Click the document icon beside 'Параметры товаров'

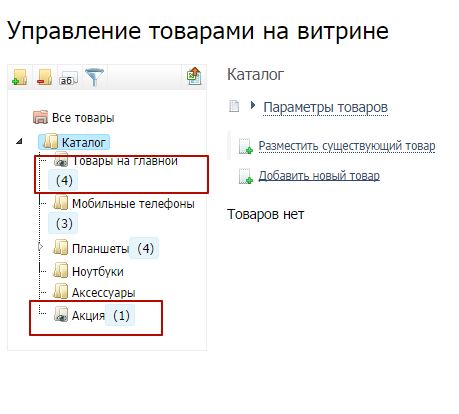pyautogui.click(x=234, y=106)
